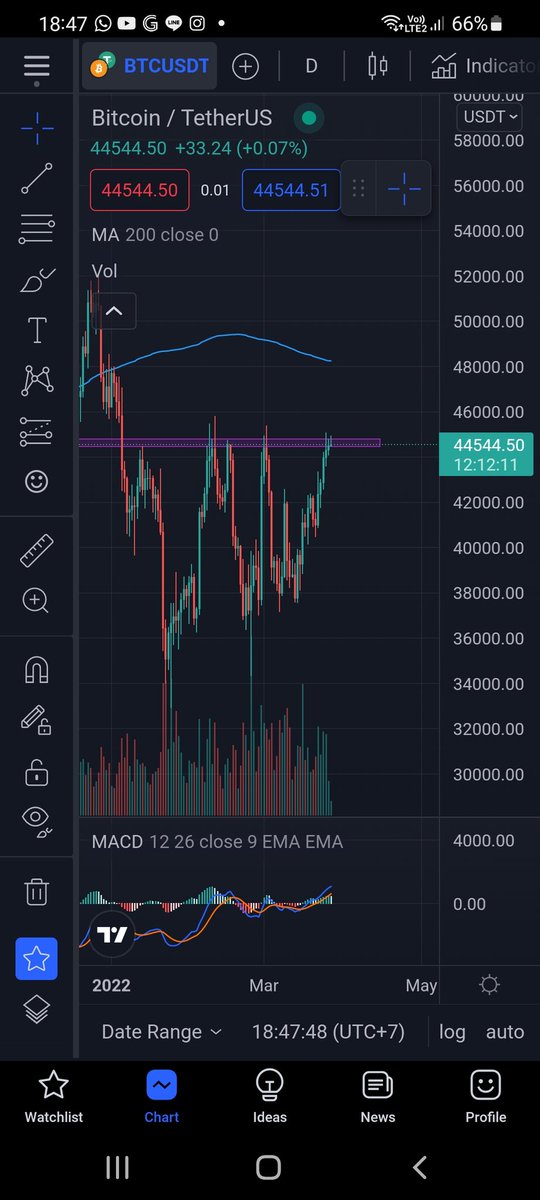Click the green market status indicator

[309, 118]
